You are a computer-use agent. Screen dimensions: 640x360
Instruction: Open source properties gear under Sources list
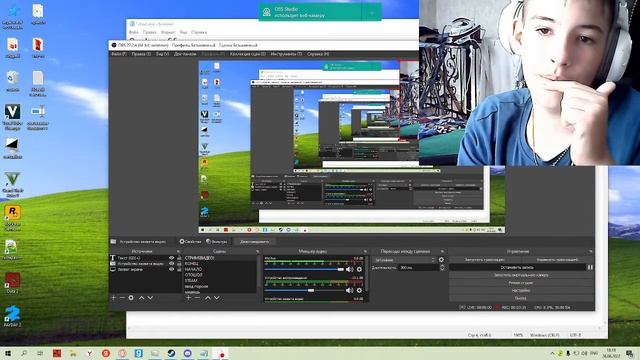pyautogui.click(x=131, y=298)
